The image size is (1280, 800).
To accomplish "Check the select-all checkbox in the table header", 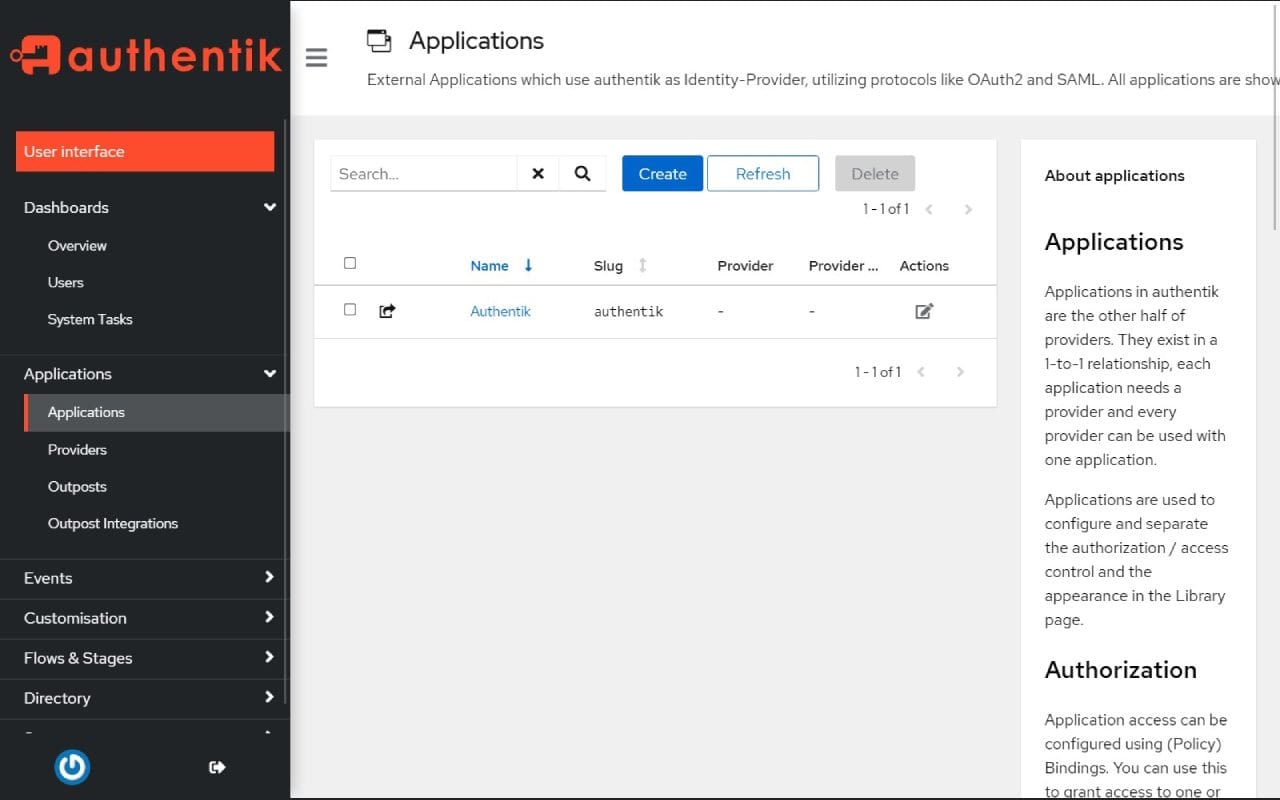I will tap(350, 262).
